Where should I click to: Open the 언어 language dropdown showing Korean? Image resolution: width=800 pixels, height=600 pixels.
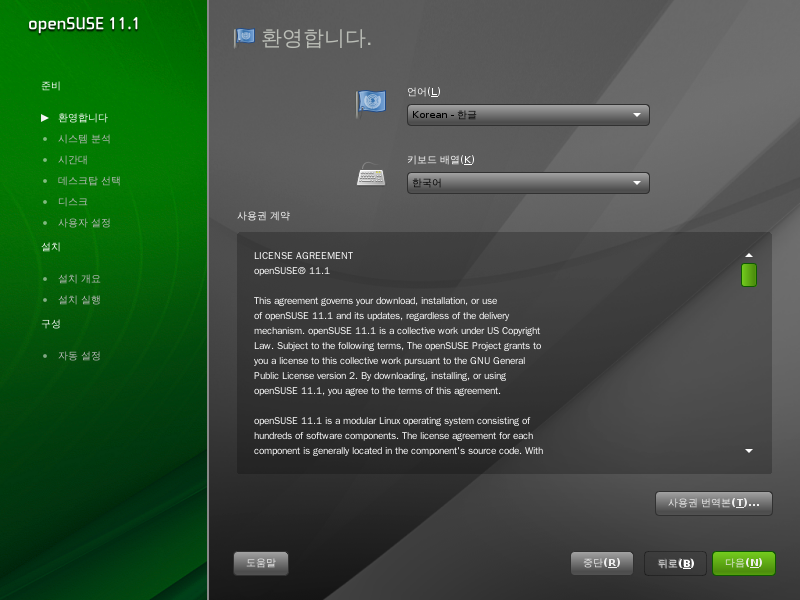[x=528, y=115]
